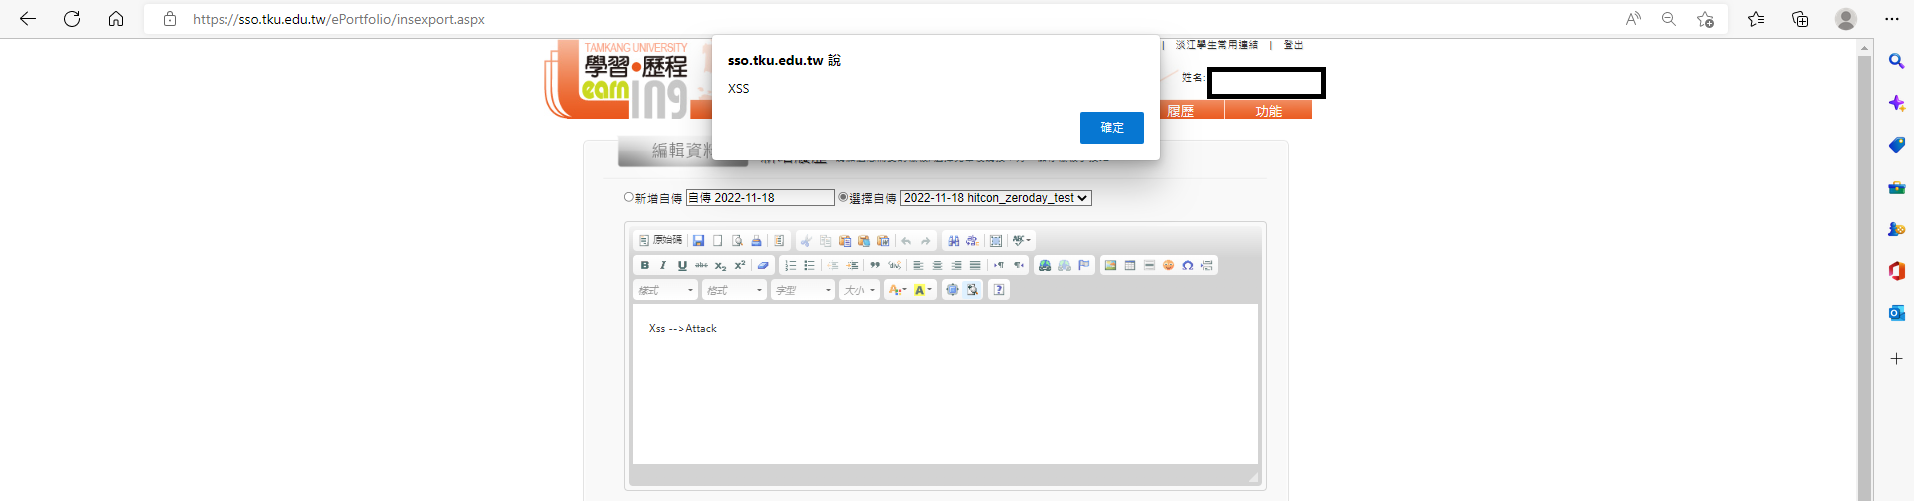Click the Increase Indent icon
1914x501 pixels.
[852, 265]
